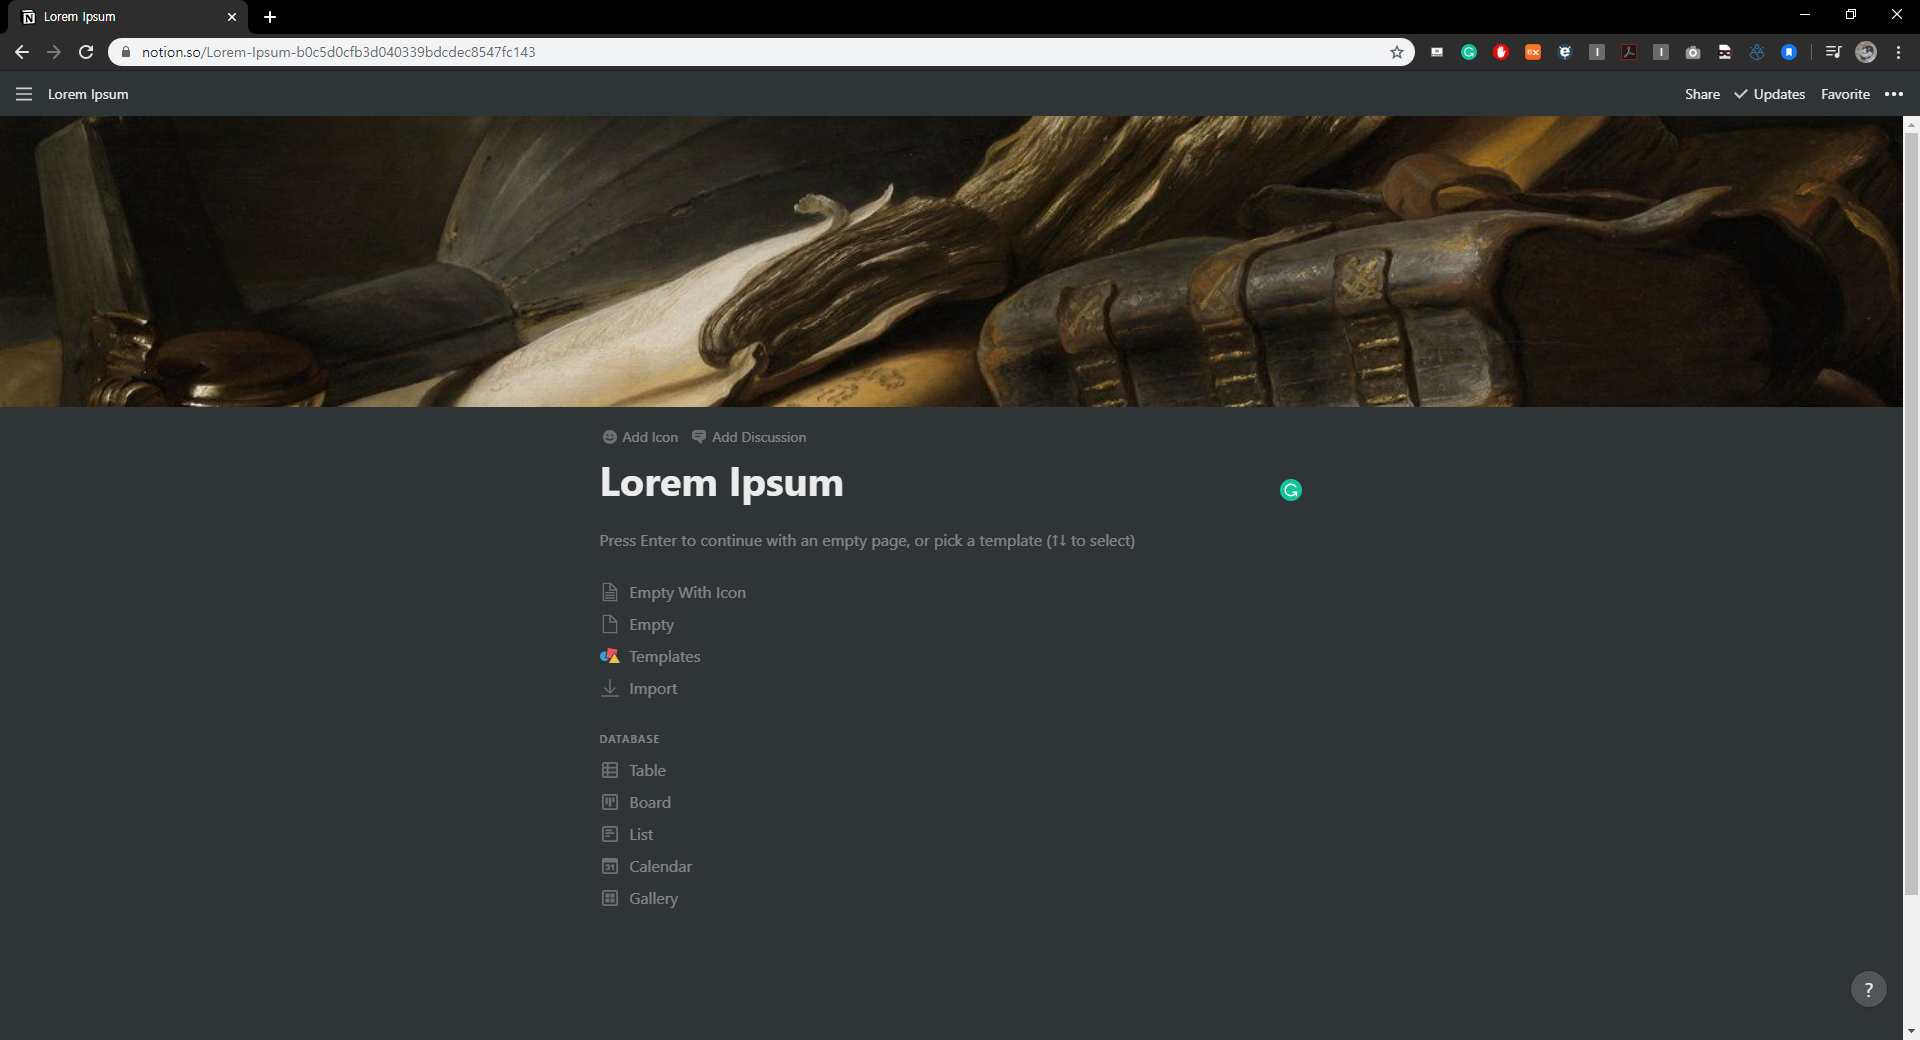Click the browser forward arrow
Screen dimensions: 1920x1040
pyautogui.click(x=54, y=52)
